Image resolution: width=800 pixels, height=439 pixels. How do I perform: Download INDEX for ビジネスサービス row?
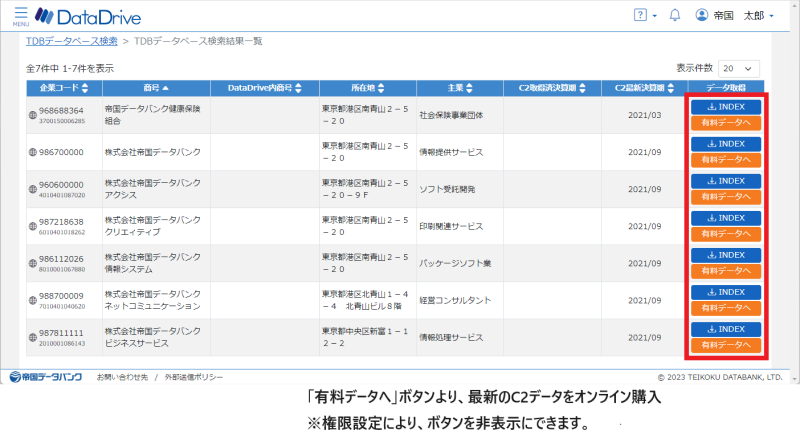point(726,329)
